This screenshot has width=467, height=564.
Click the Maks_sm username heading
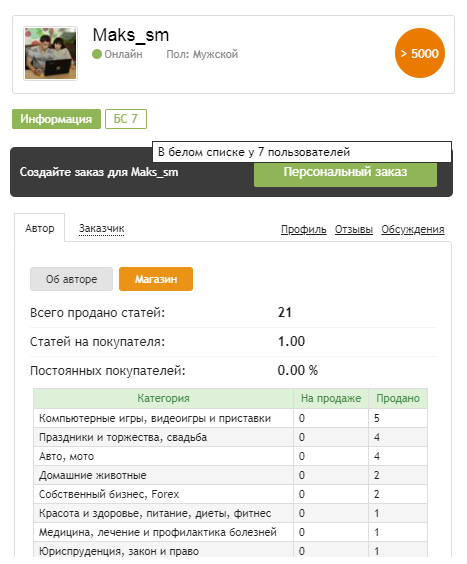click(131, 35)
